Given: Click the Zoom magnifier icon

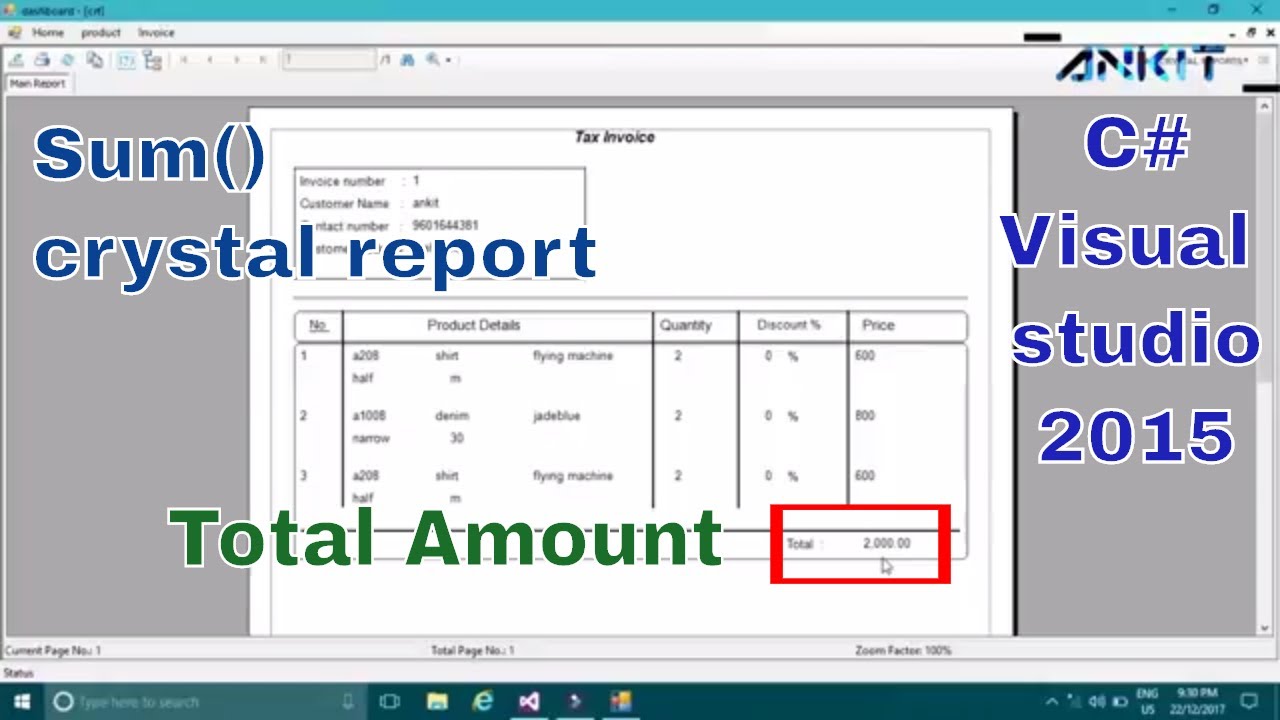Looking at the screenshot, I should point(433,60).
